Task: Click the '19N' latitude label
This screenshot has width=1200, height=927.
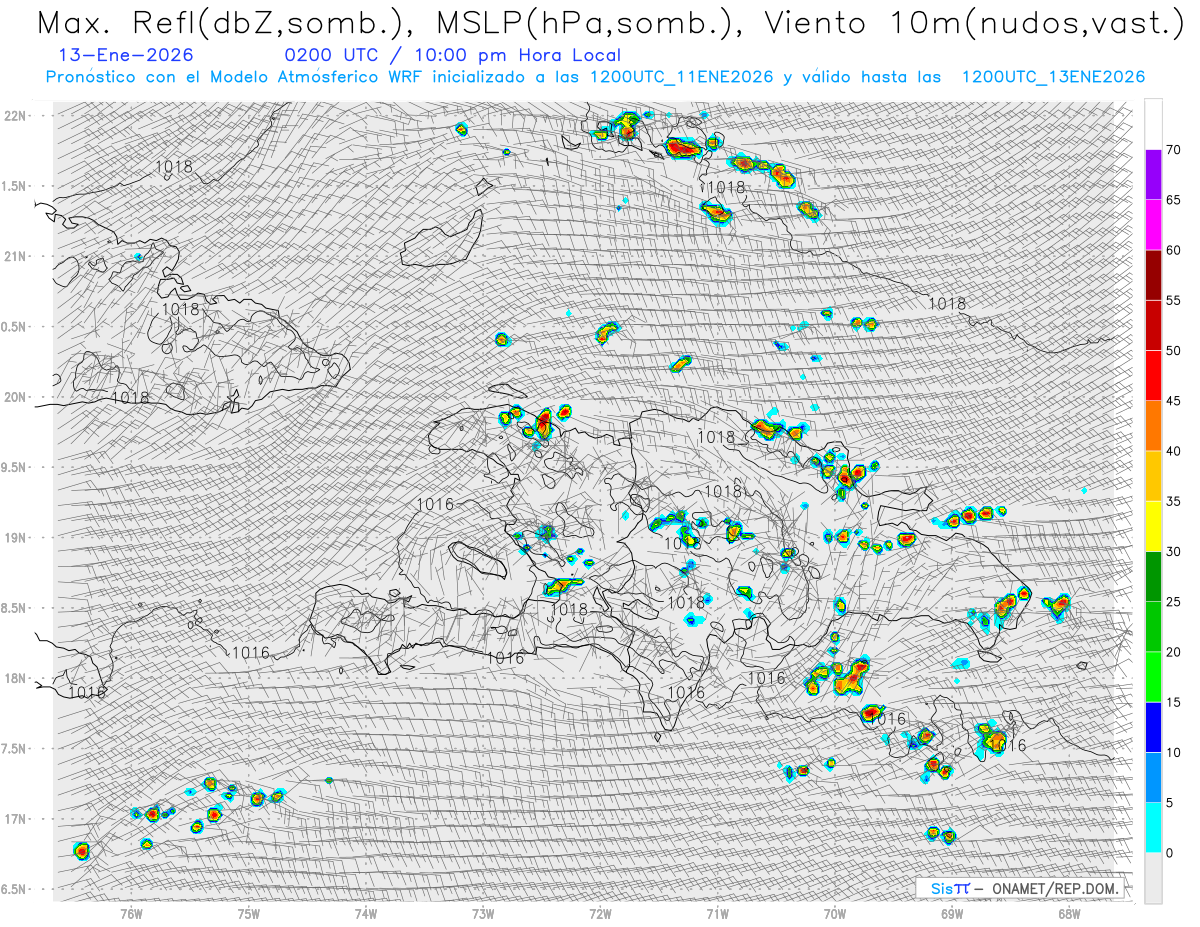Action: (15, 538)
